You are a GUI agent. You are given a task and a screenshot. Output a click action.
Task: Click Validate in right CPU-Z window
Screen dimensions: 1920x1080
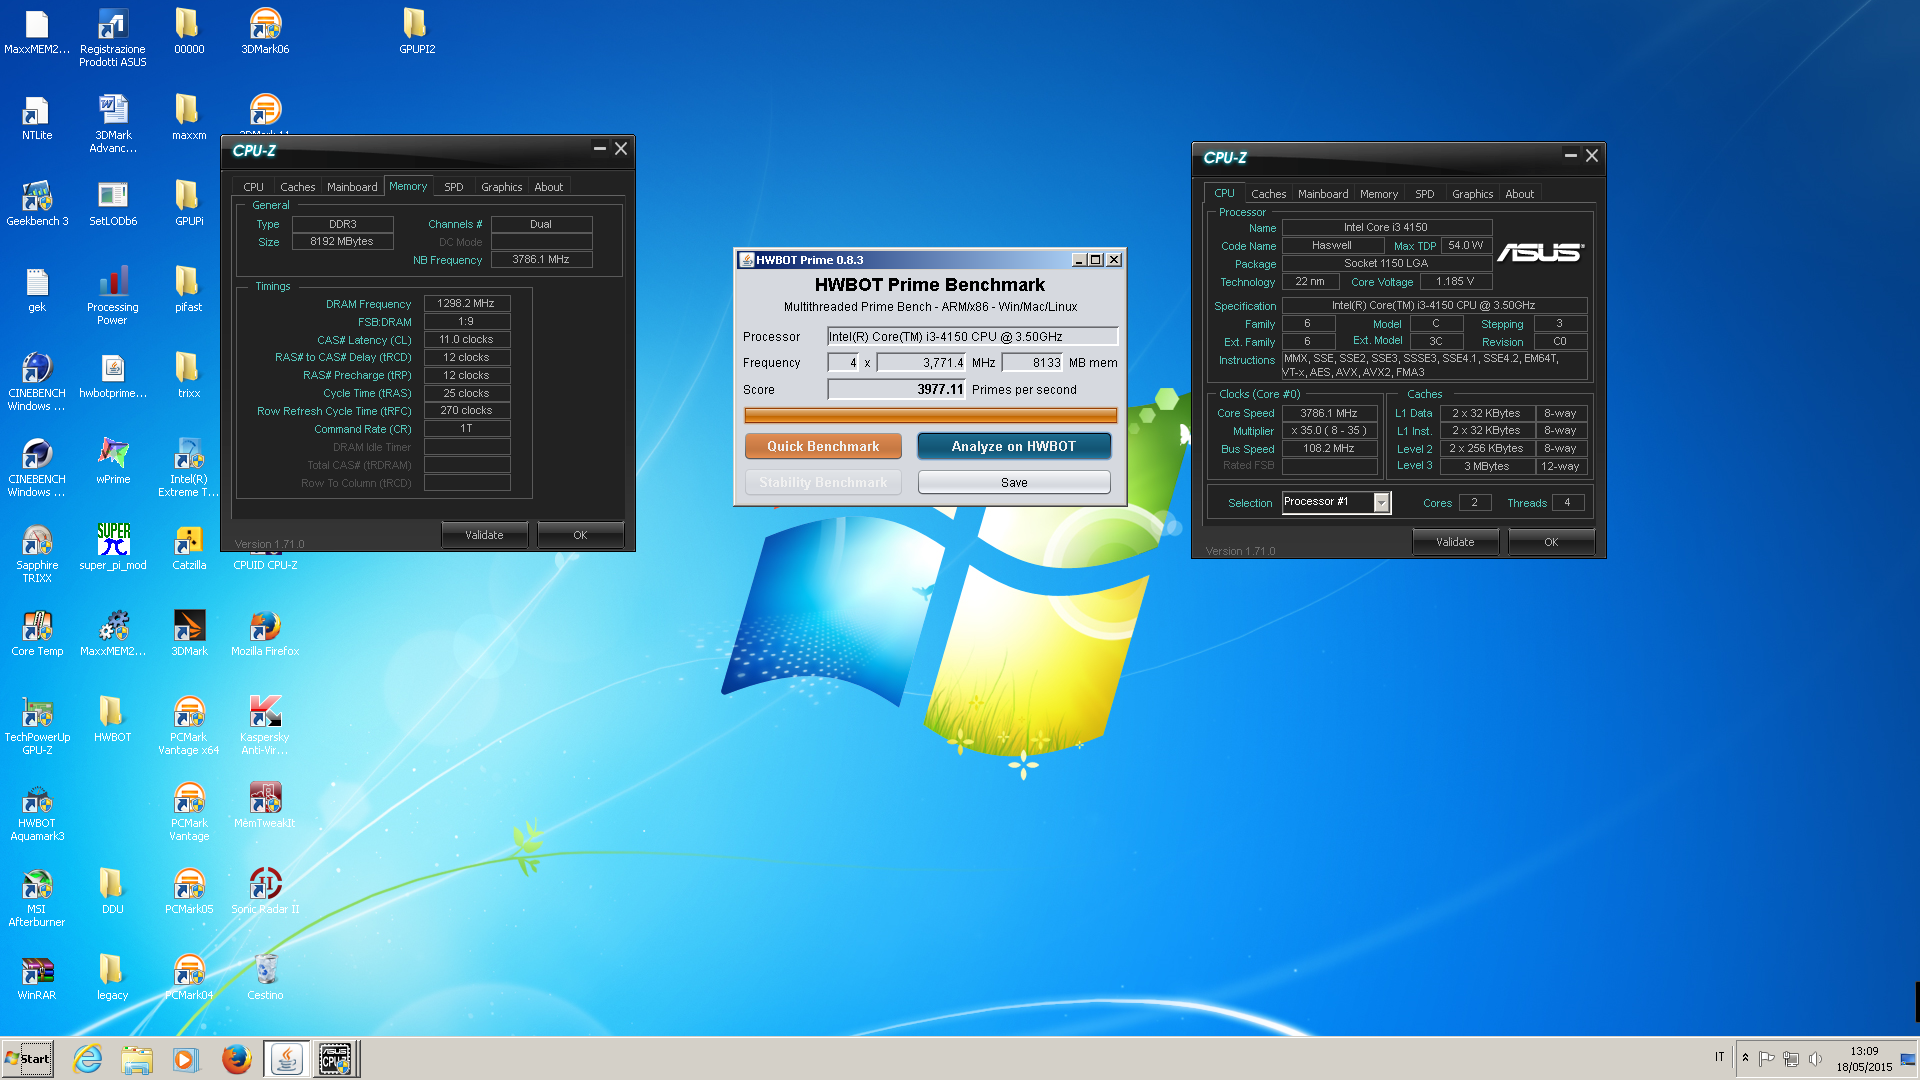[x=1455, y=542]
